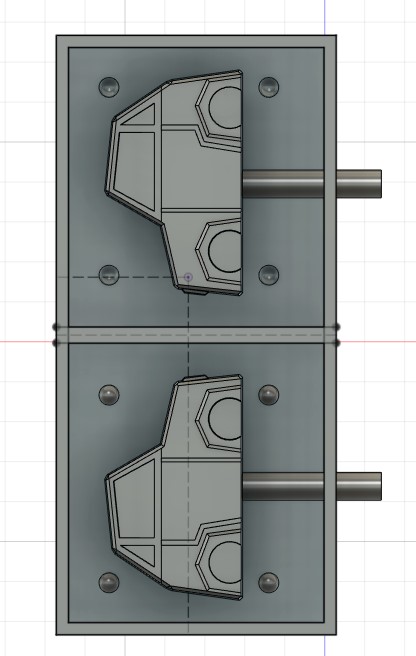416x656 pixels.
Task: Select the bottom-right alignment pin in lower mold half
Action: pos(269,582)
